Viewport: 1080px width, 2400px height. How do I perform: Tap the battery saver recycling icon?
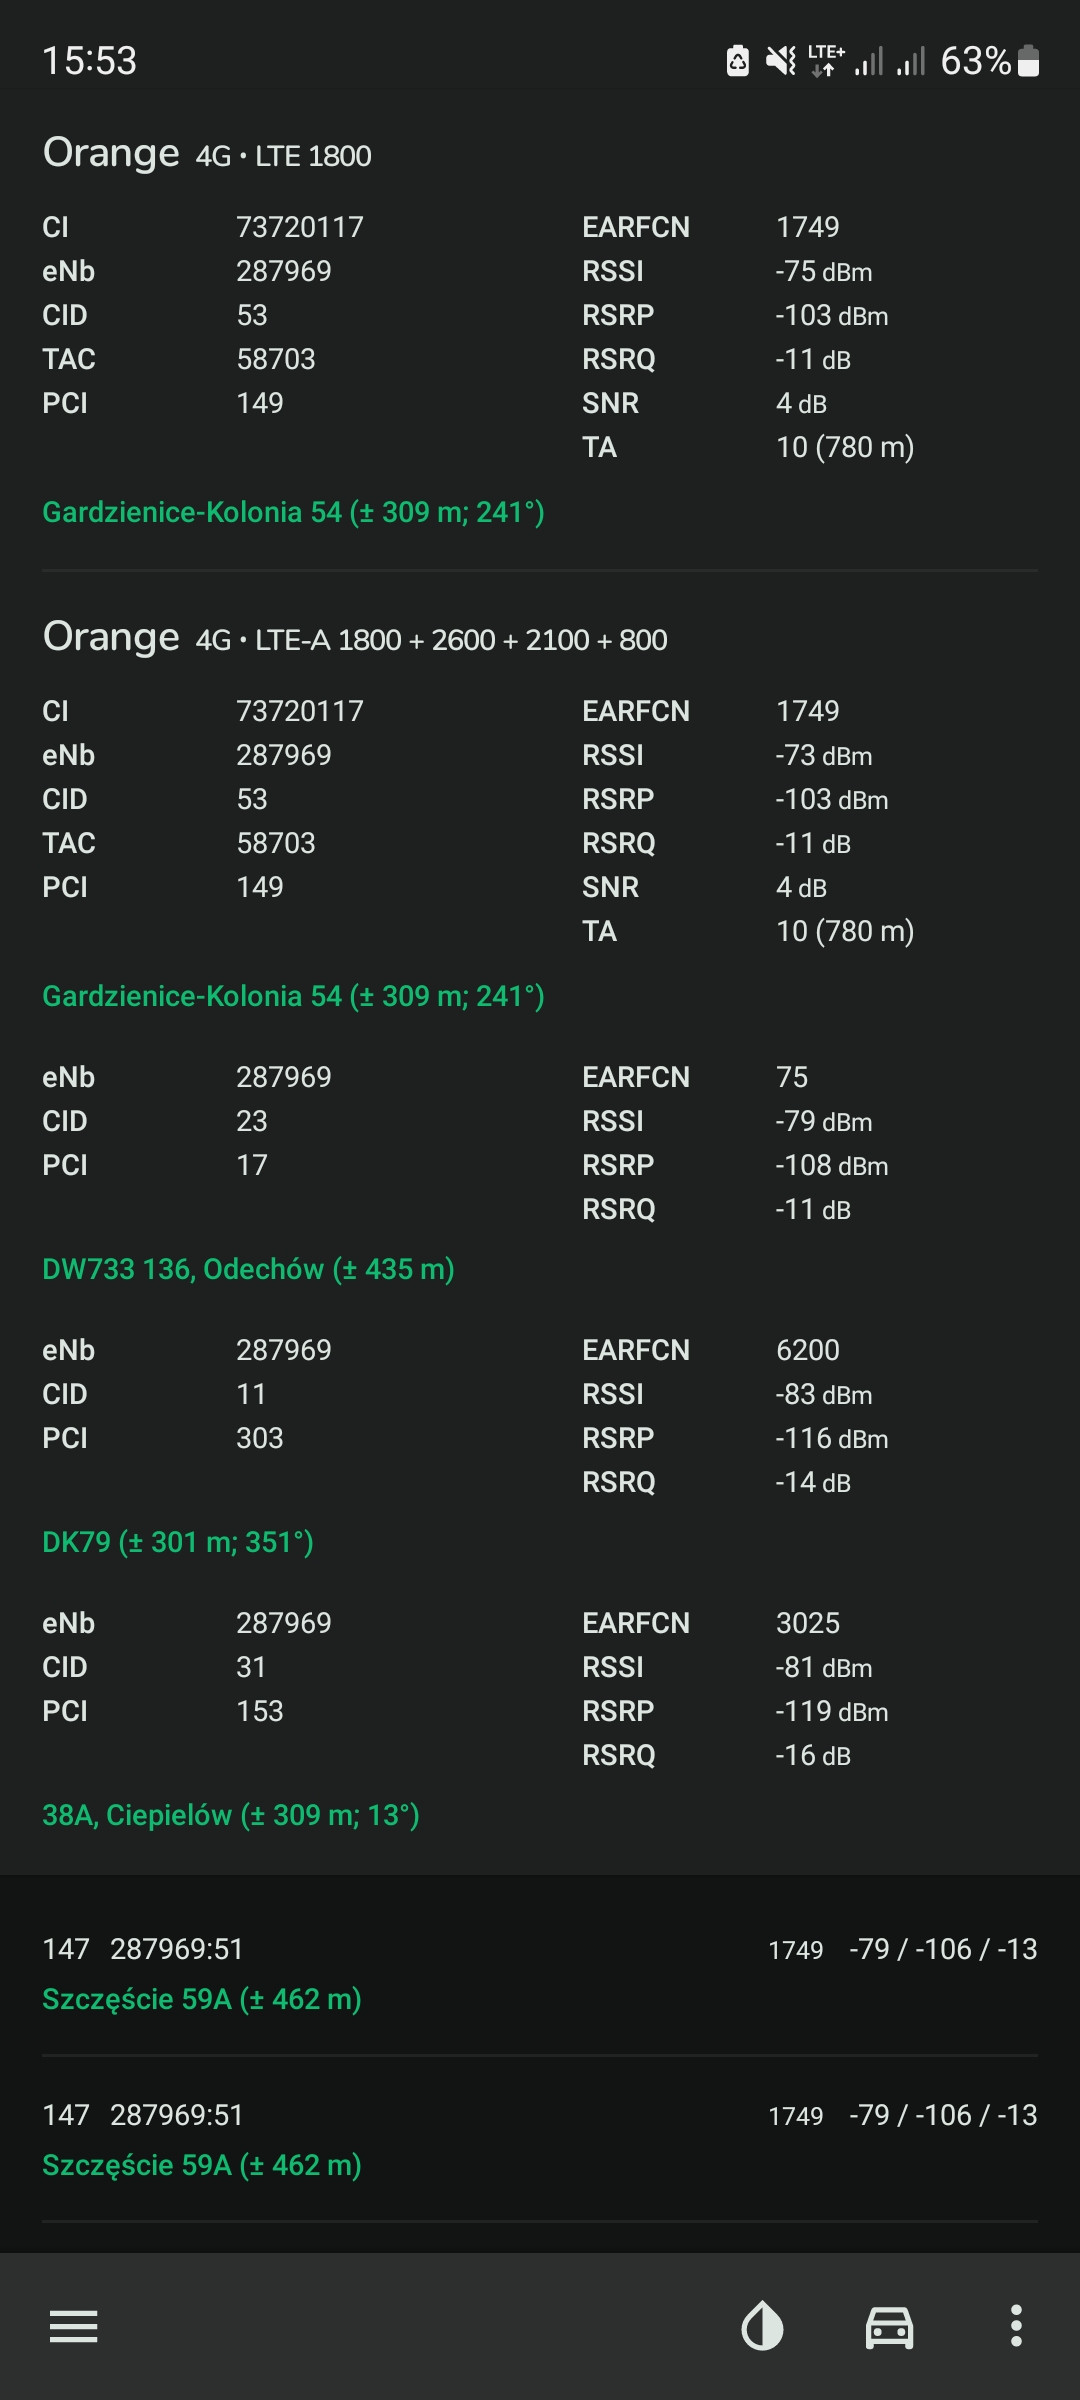(x=737, y=61)
